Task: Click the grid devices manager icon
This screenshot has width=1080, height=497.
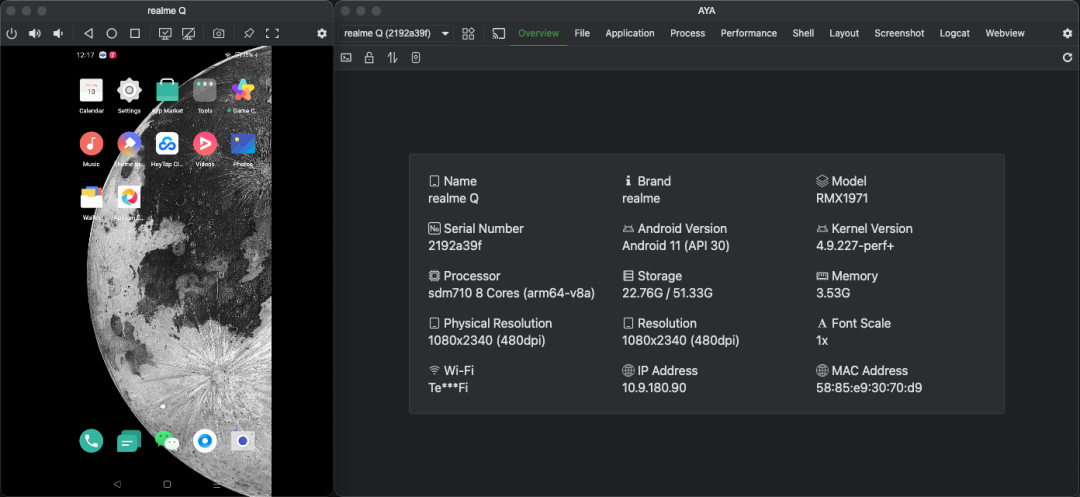Action: click(468, 33)
